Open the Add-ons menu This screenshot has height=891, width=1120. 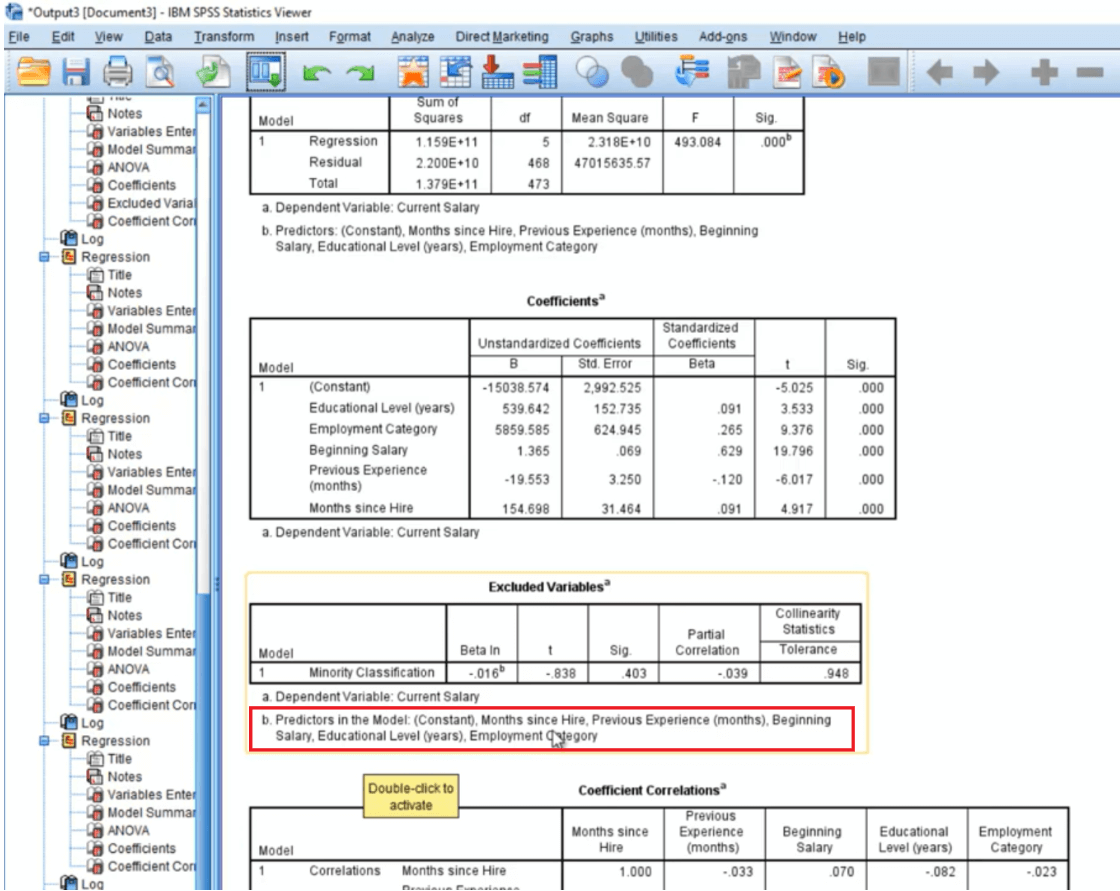pyautogui.click(x=723, y=36)
